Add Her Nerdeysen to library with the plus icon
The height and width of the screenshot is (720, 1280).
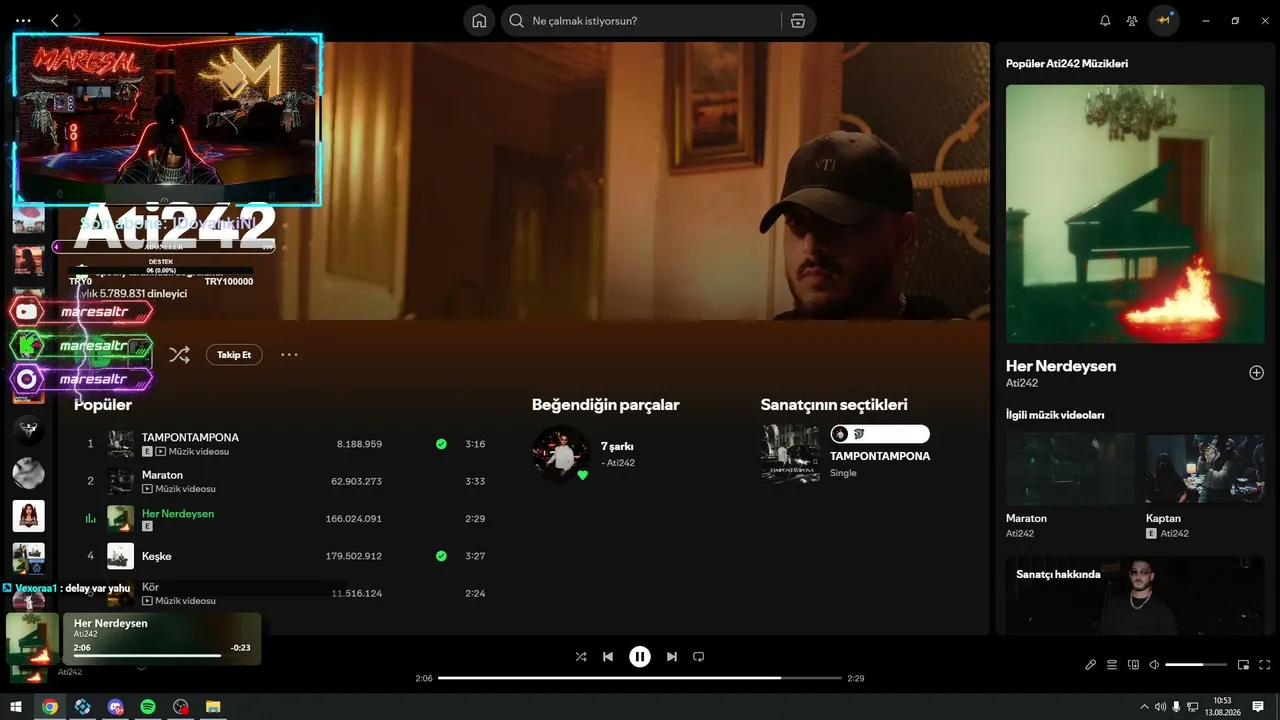pyautogui.click(x=1256, y=373)
